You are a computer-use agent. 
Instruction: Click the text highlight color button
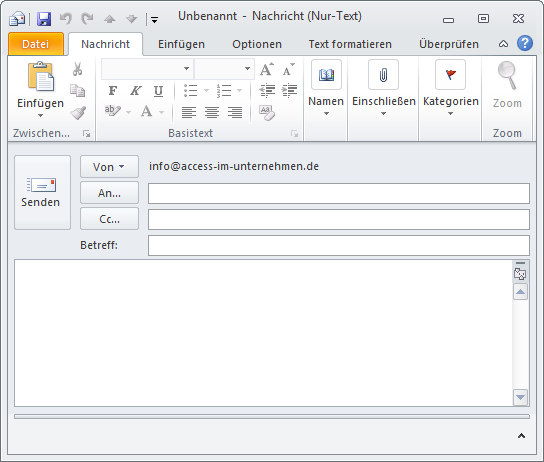tap(113, 111)
